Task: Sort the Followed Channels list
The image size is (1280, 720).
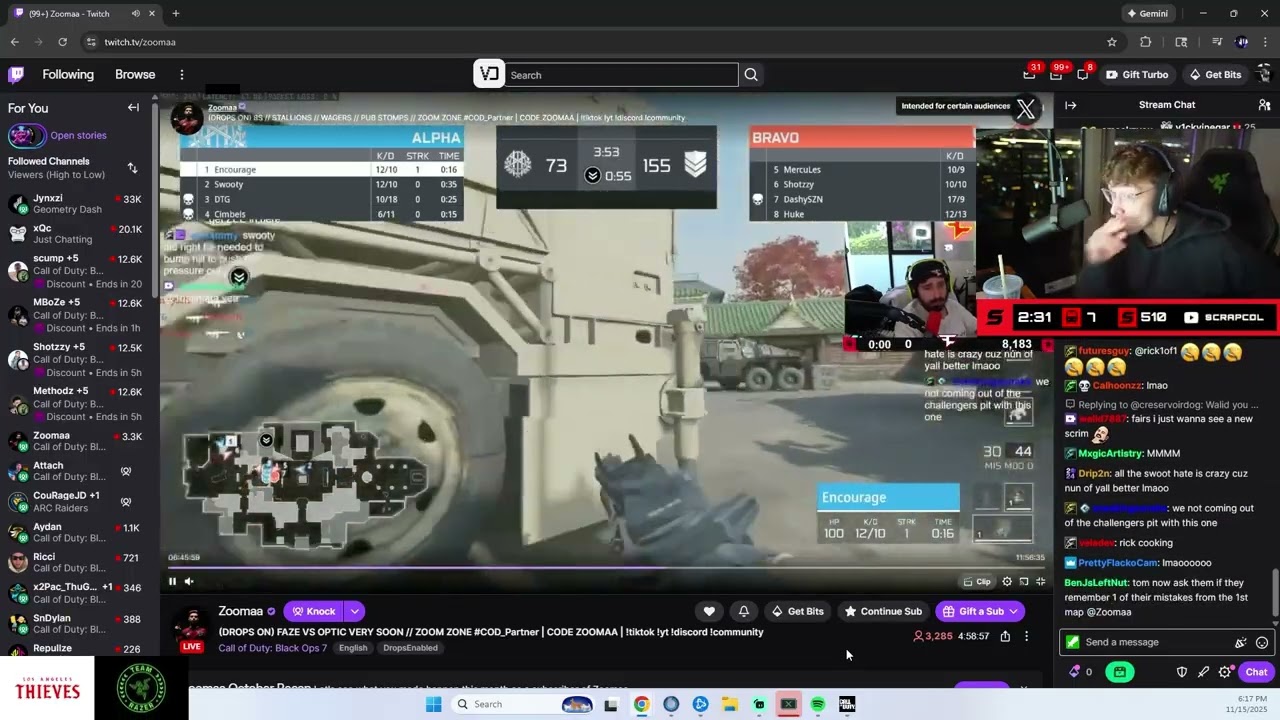Action: [132, 168]
